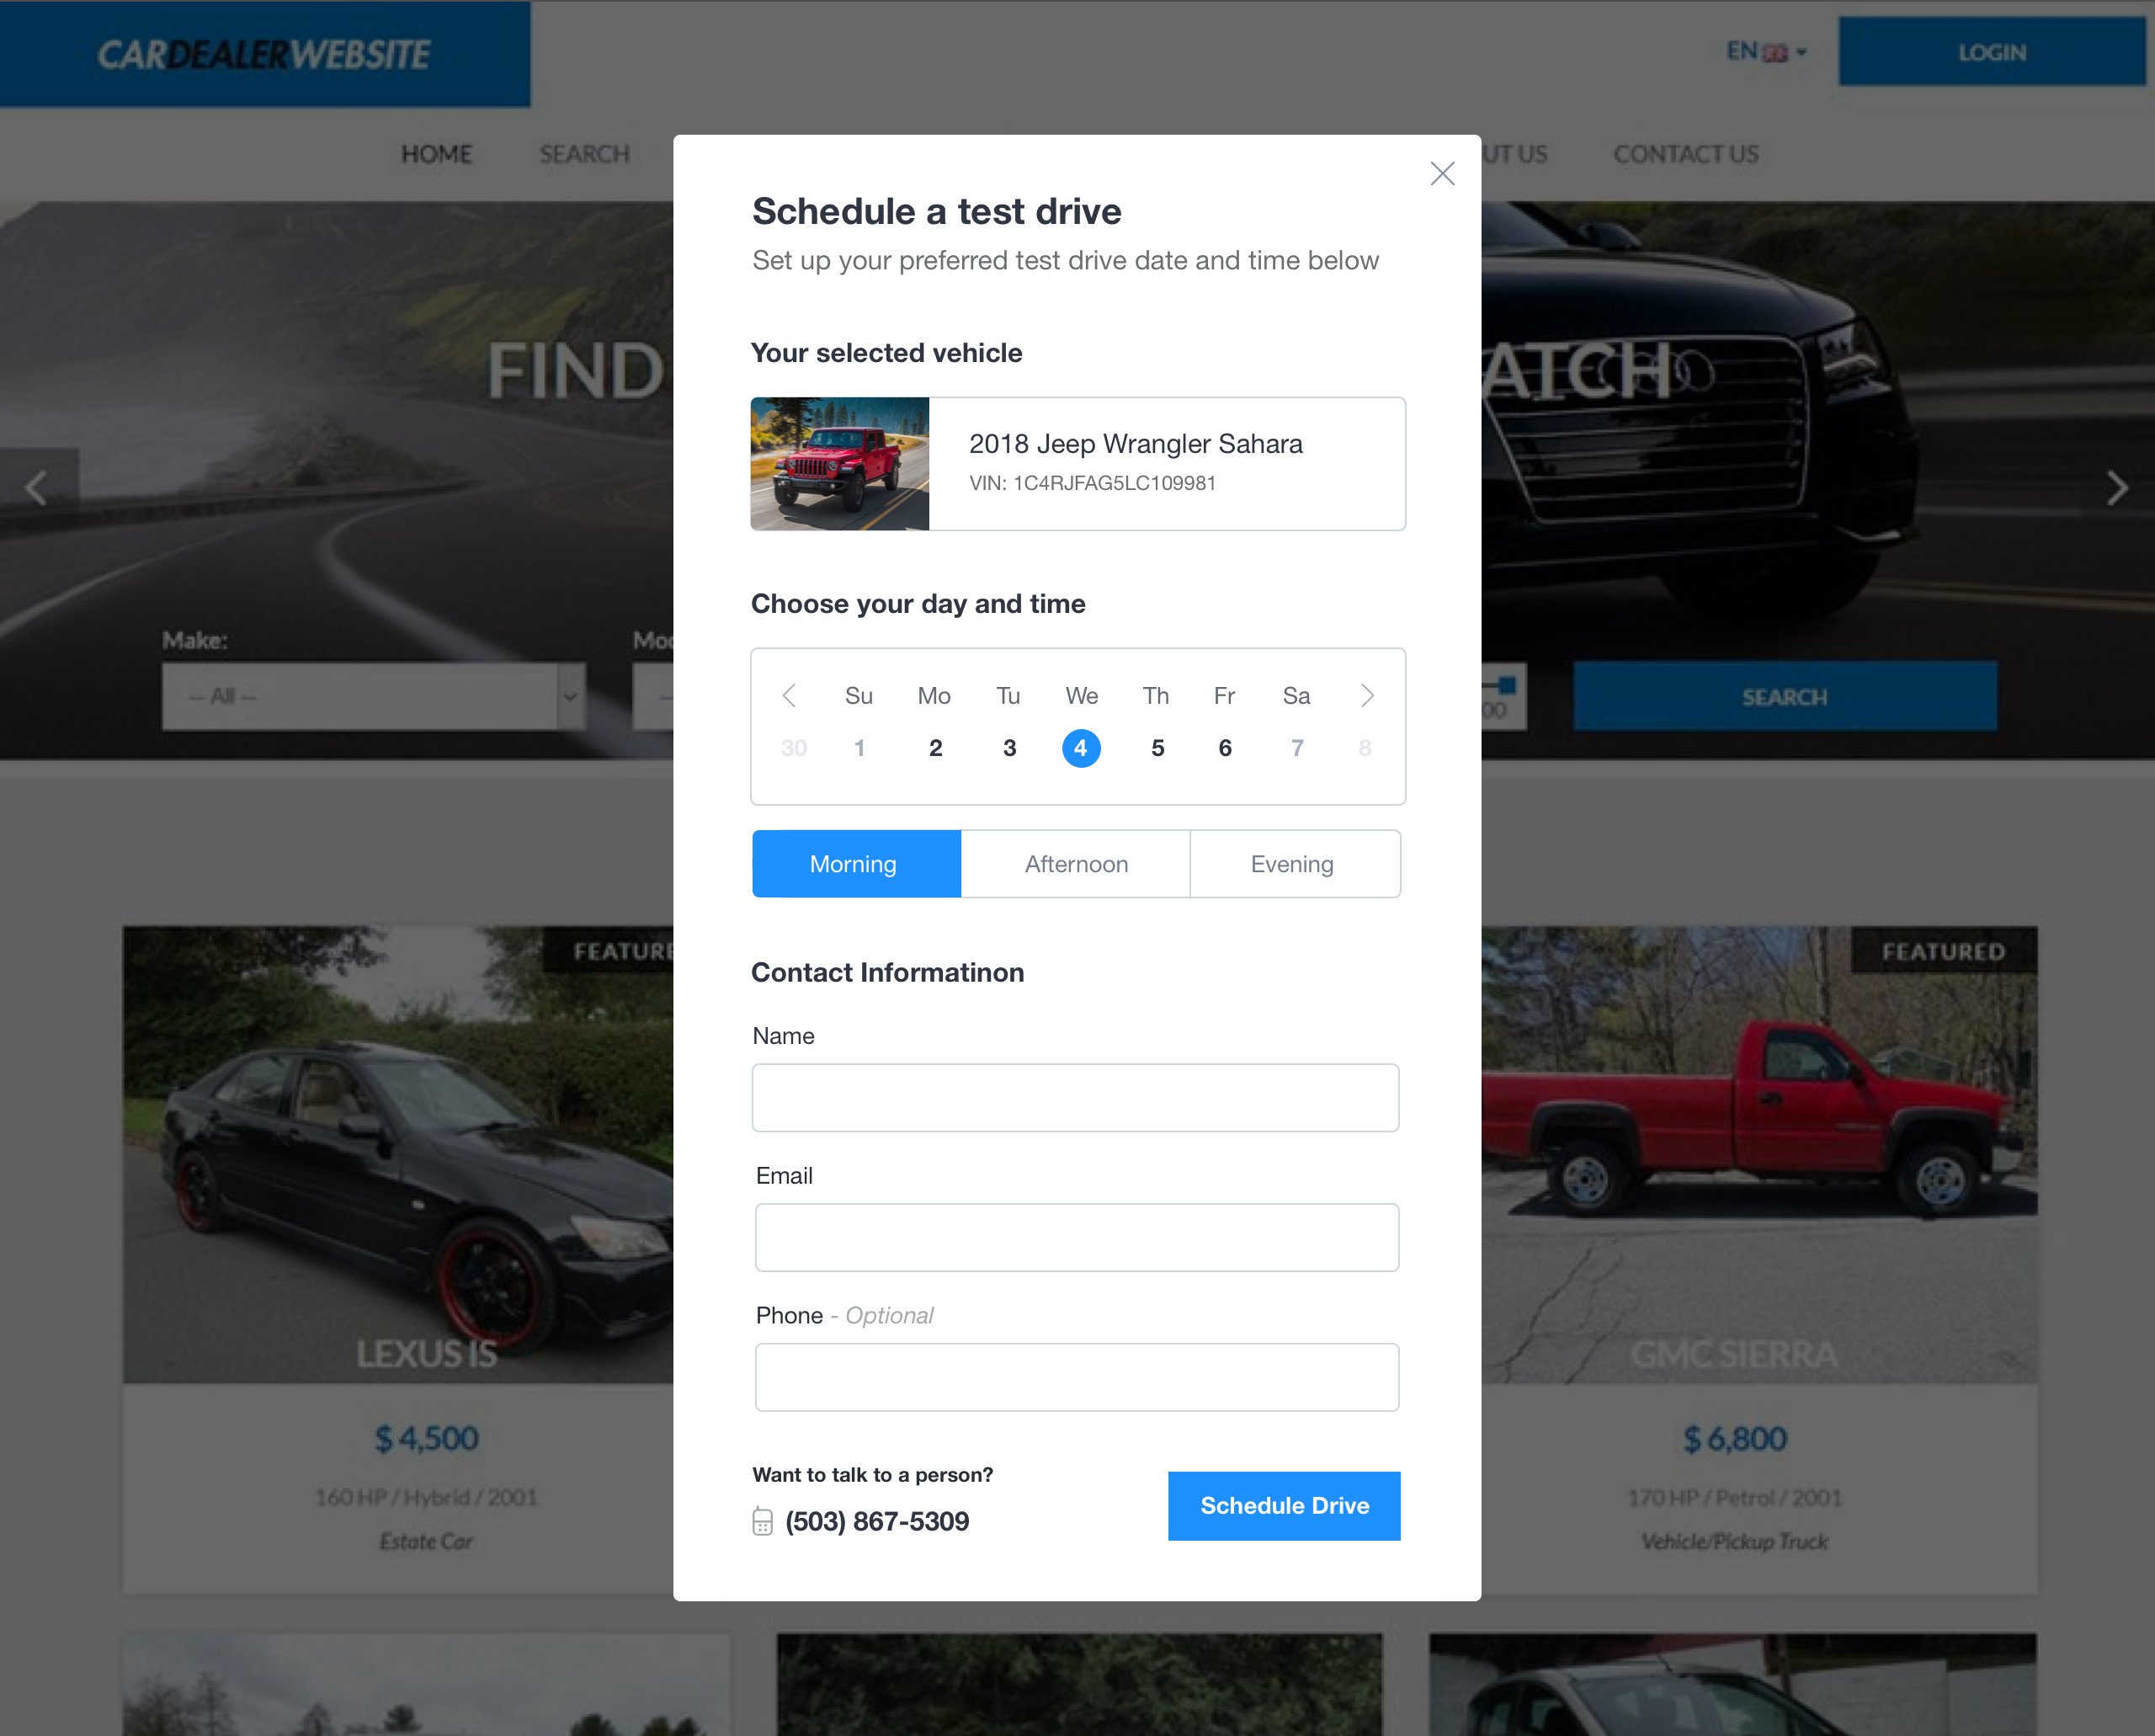Open the Lexus IS car photo
Image resolution: width=2155 pixels, height=1736 pixels.
[x=398, y=1155]
